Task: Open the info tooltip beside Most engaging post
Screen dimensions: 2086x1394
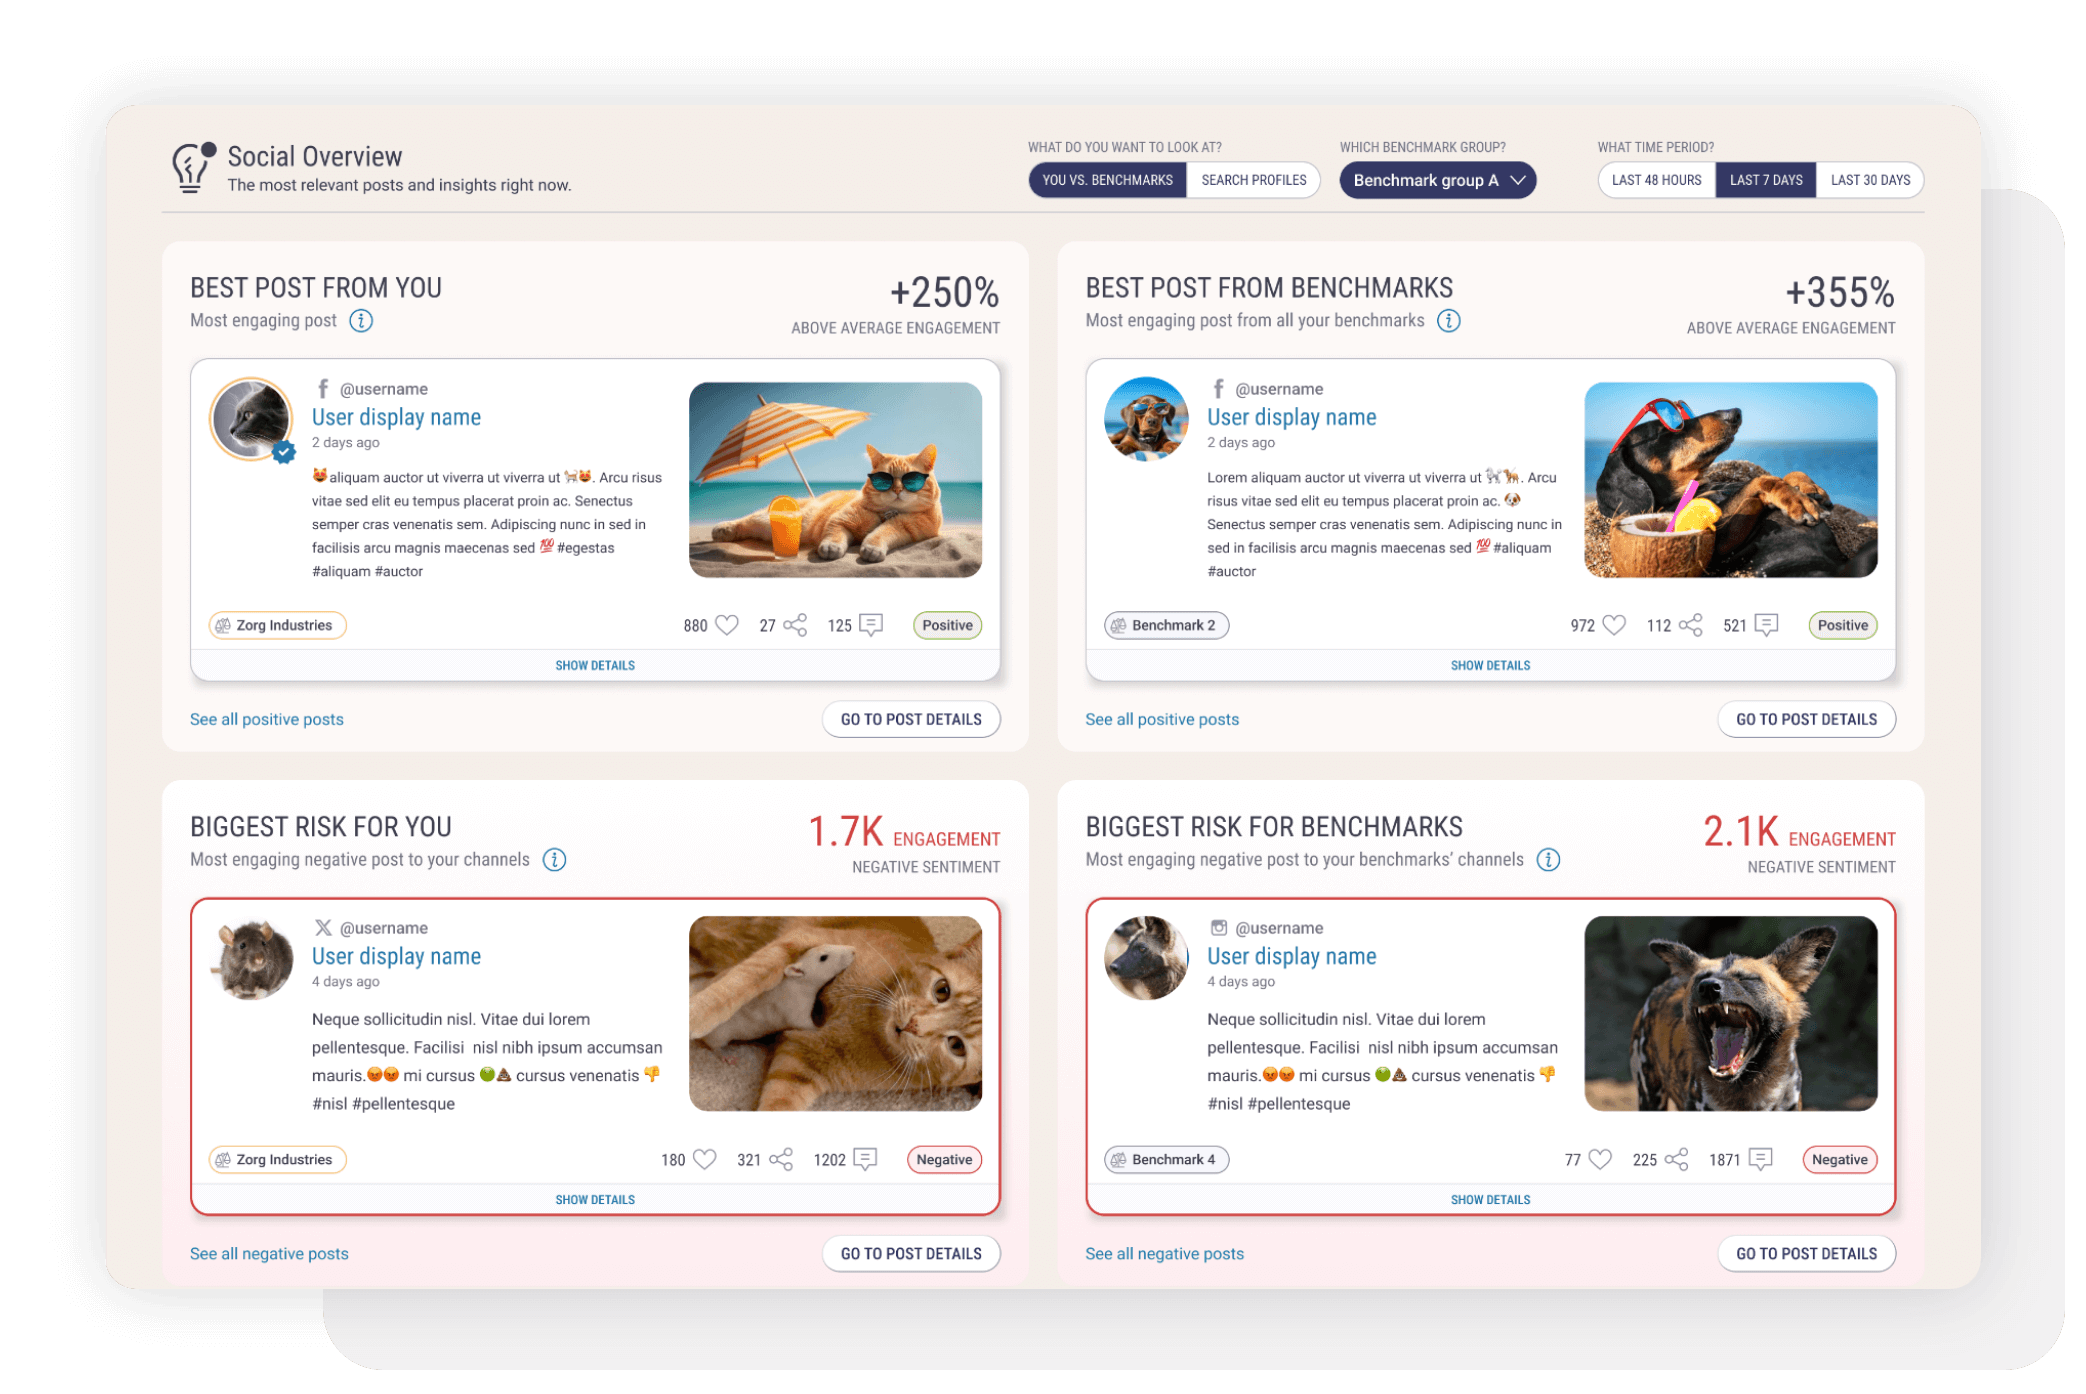Action: tap(360, 321)
